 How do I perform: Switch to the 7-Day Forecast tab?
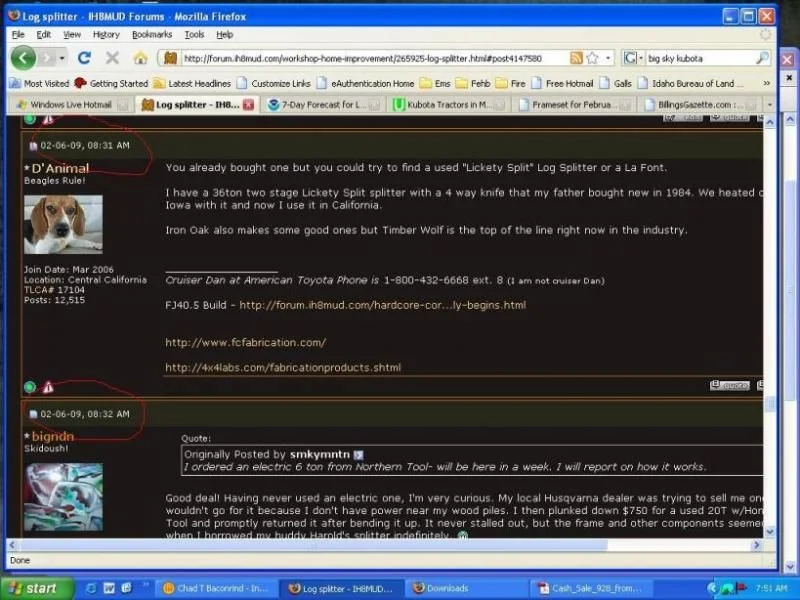coord(322,105)
